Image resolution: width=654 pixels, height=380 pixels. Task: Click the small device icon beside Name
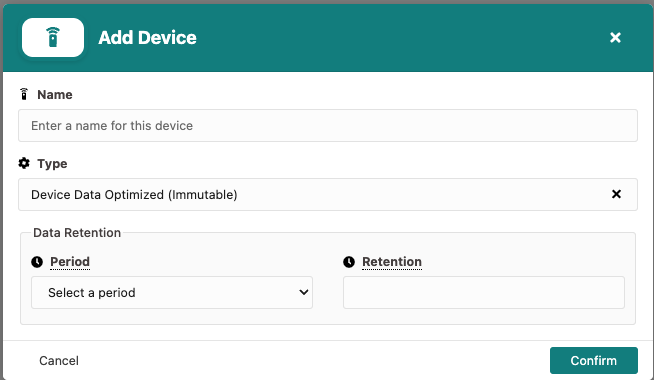[x=24, y=94]
